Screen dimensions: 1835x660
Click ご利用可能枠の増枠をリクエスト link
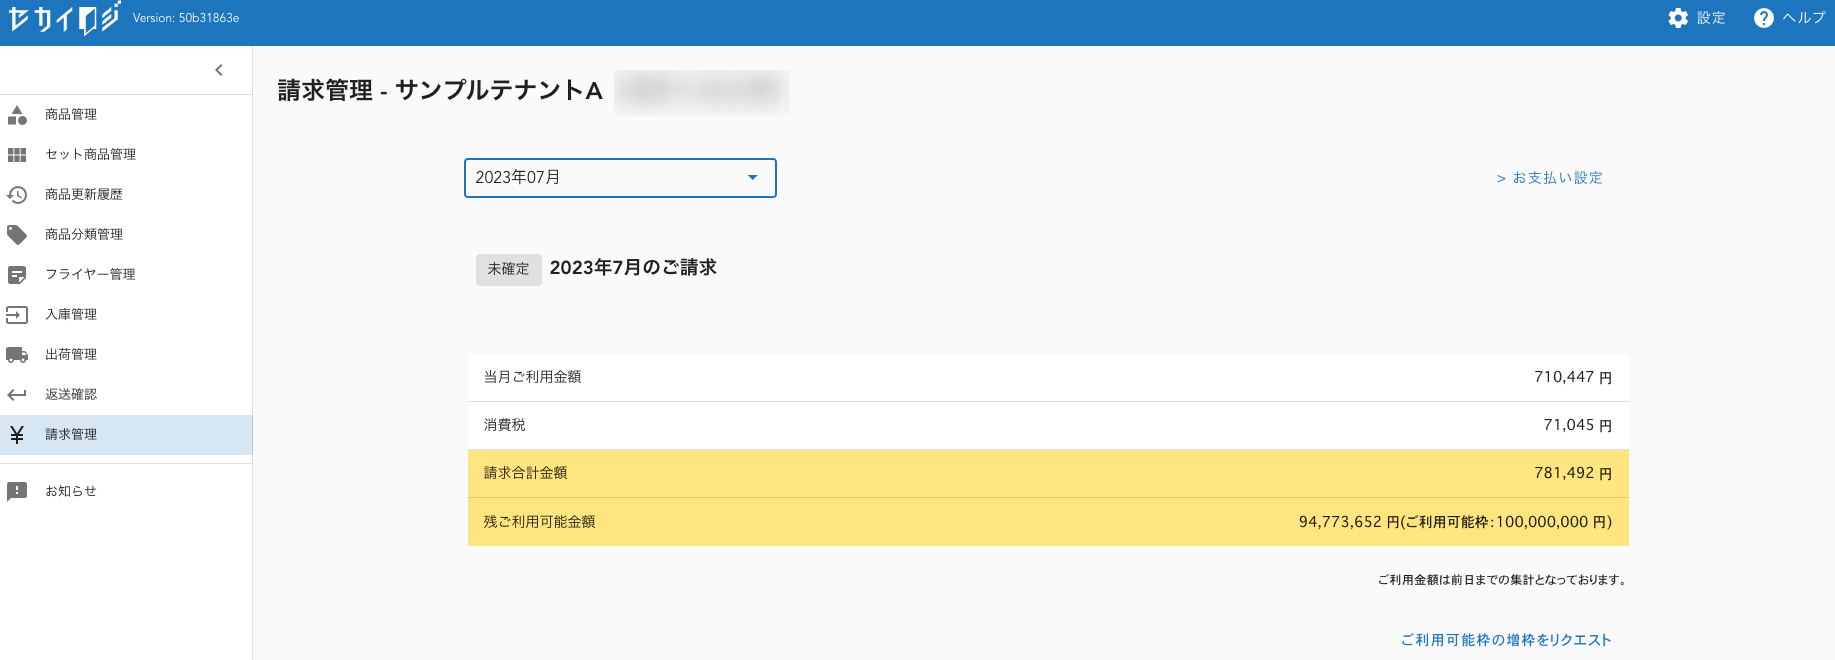click(1506, 640)
